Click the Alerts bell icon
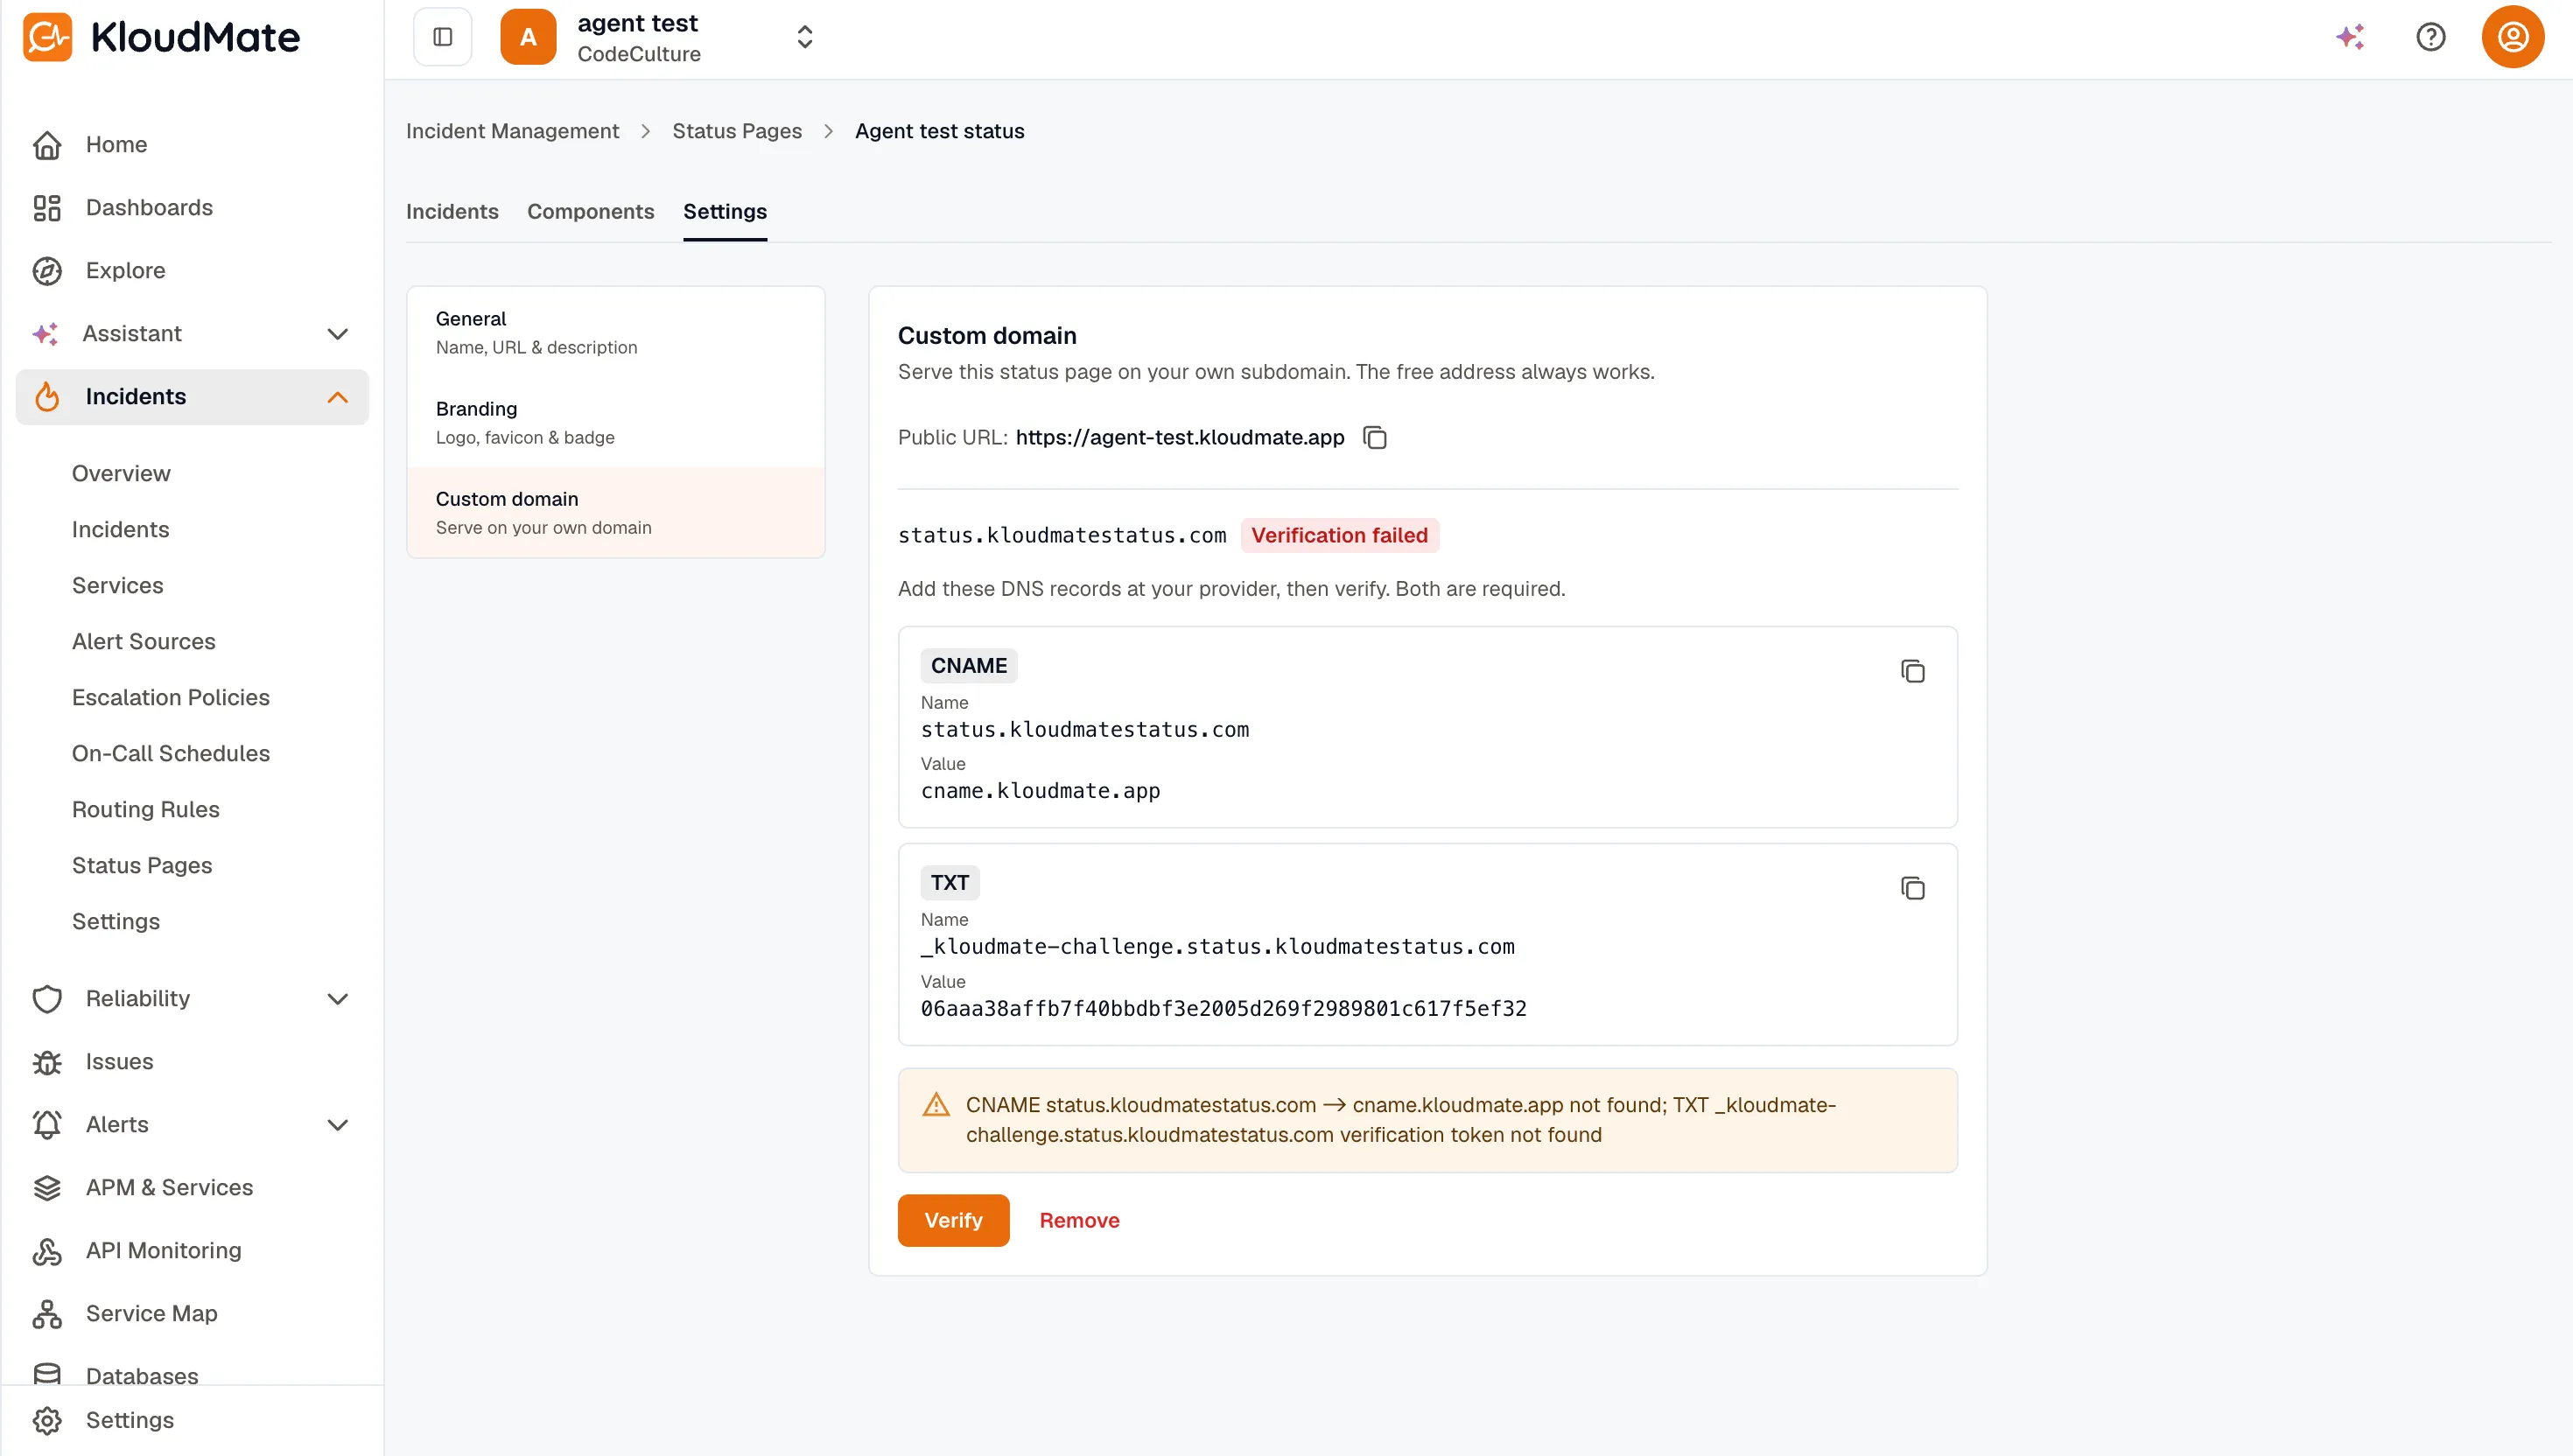Image resolution: width=2573 pixels, height=1456 pixels. [x=47, y=1125]
